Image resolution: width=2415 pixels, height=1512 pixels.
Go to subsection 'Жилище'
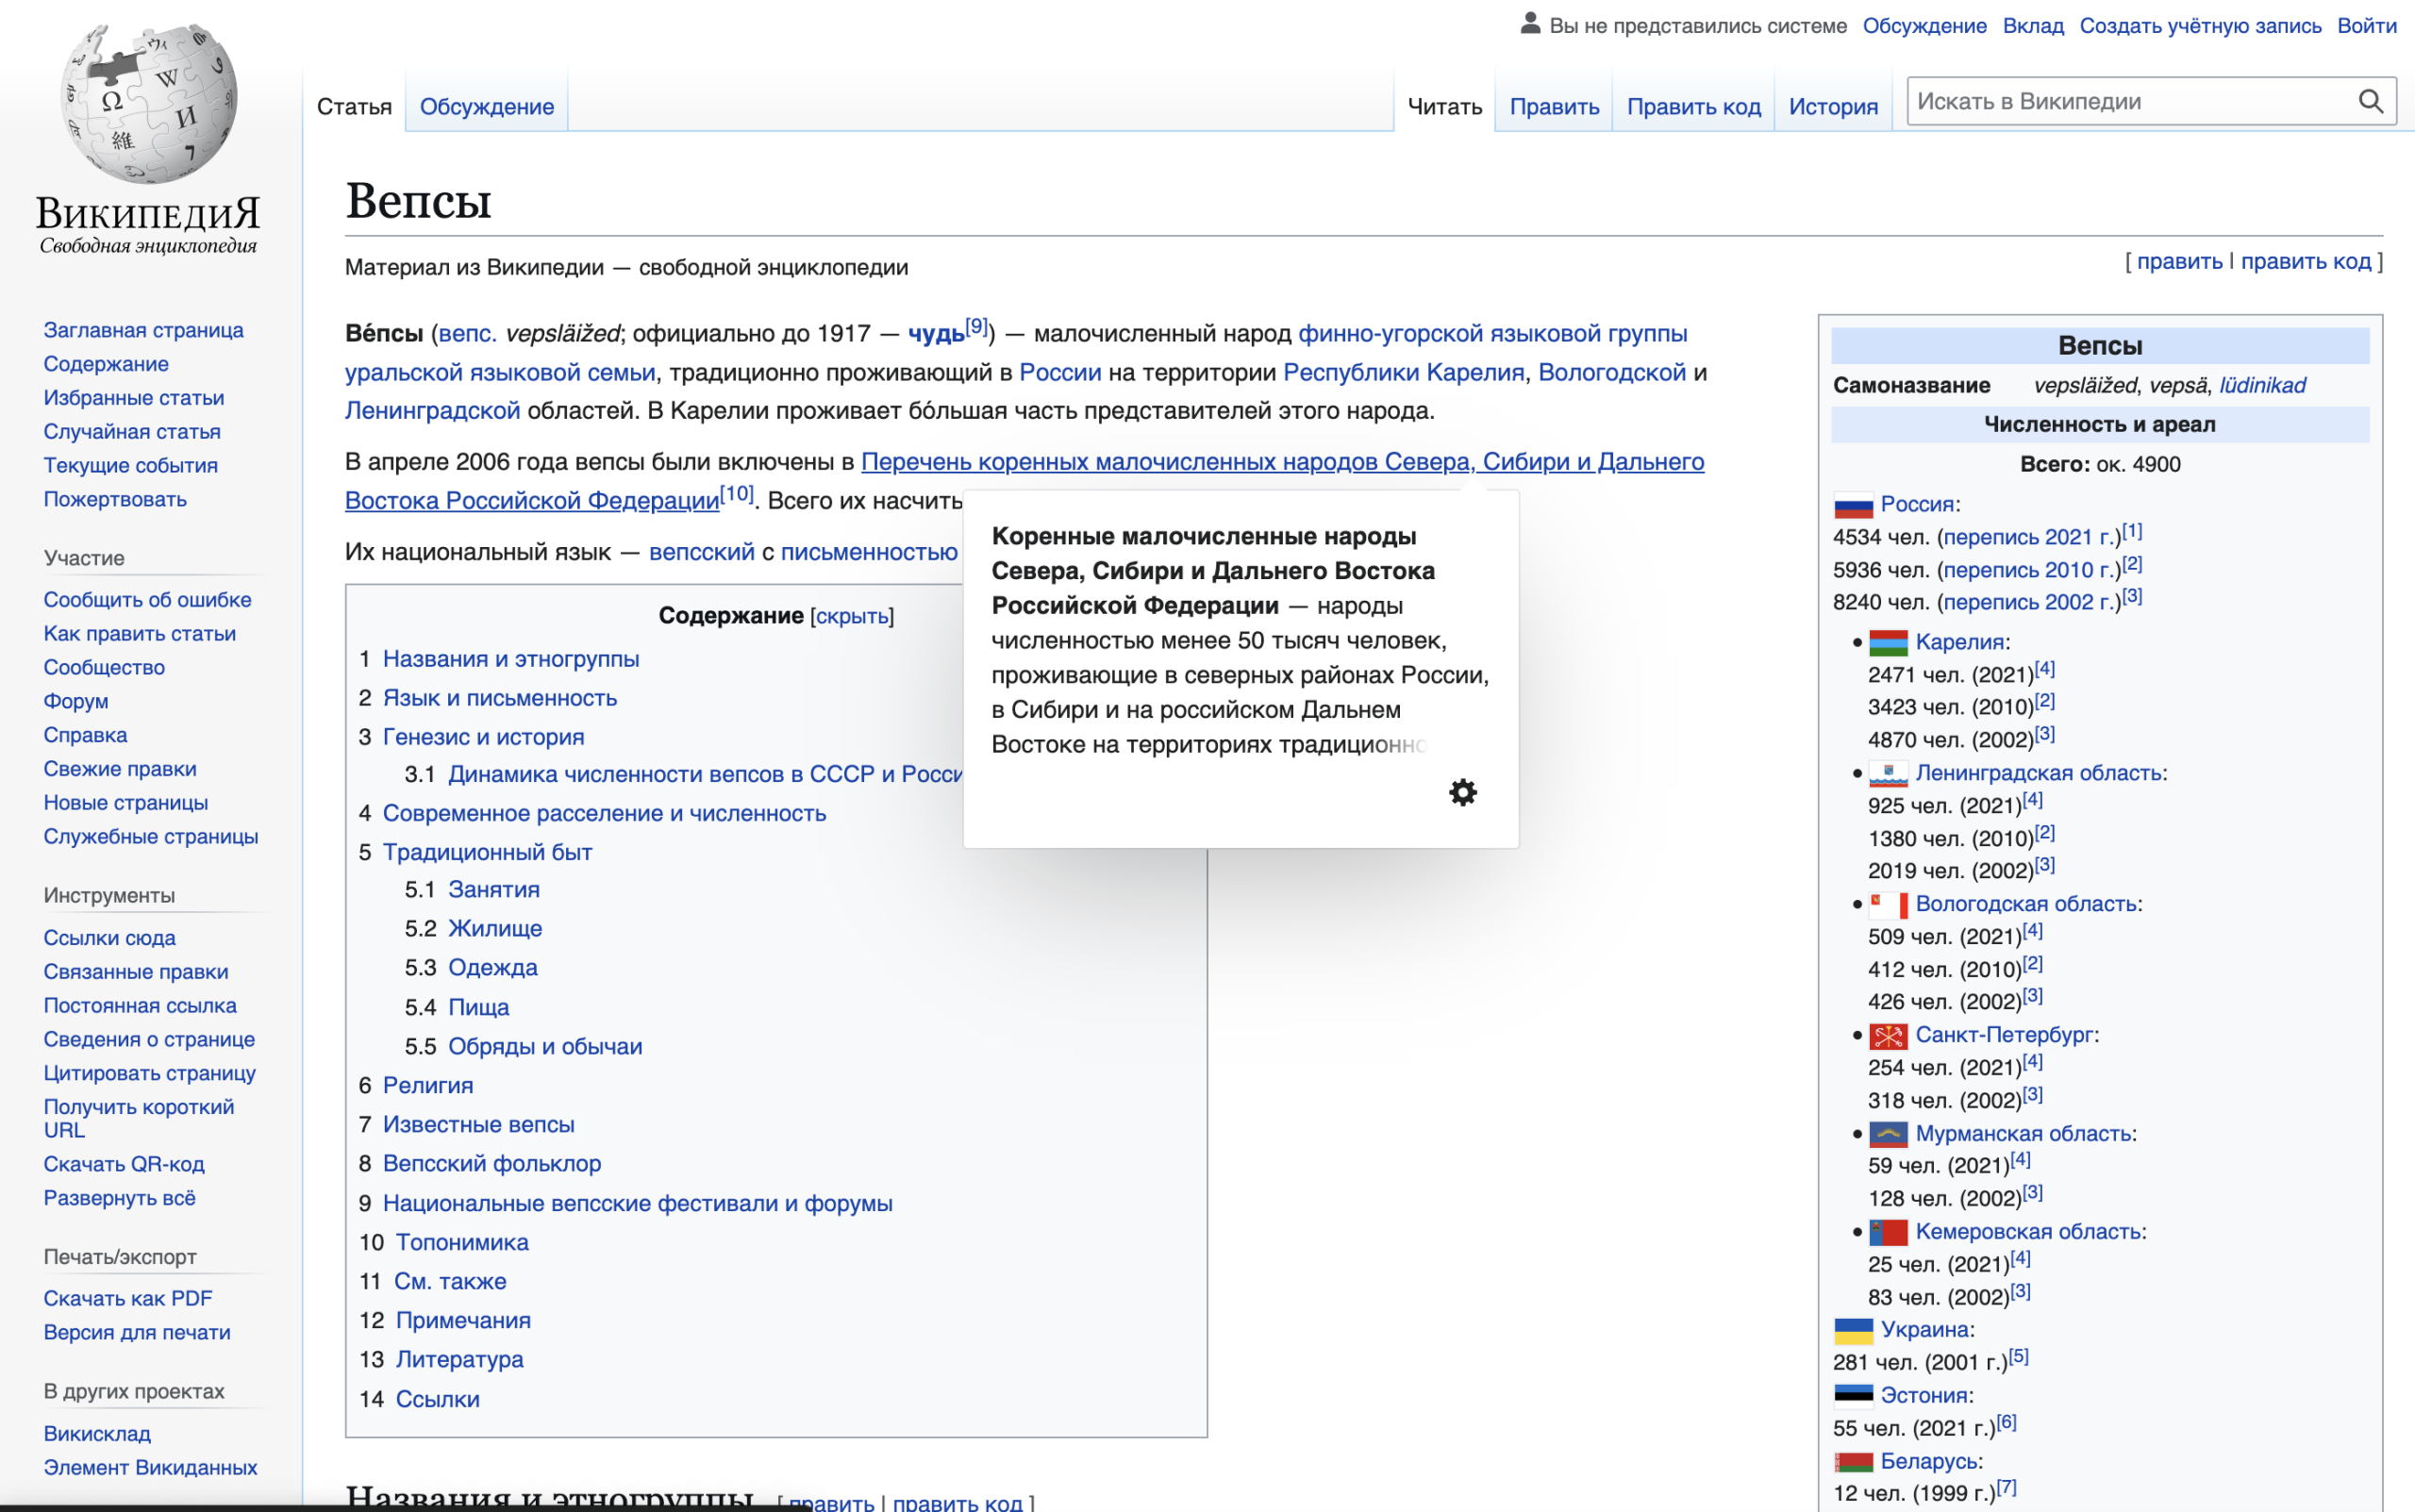coord(495,928)
